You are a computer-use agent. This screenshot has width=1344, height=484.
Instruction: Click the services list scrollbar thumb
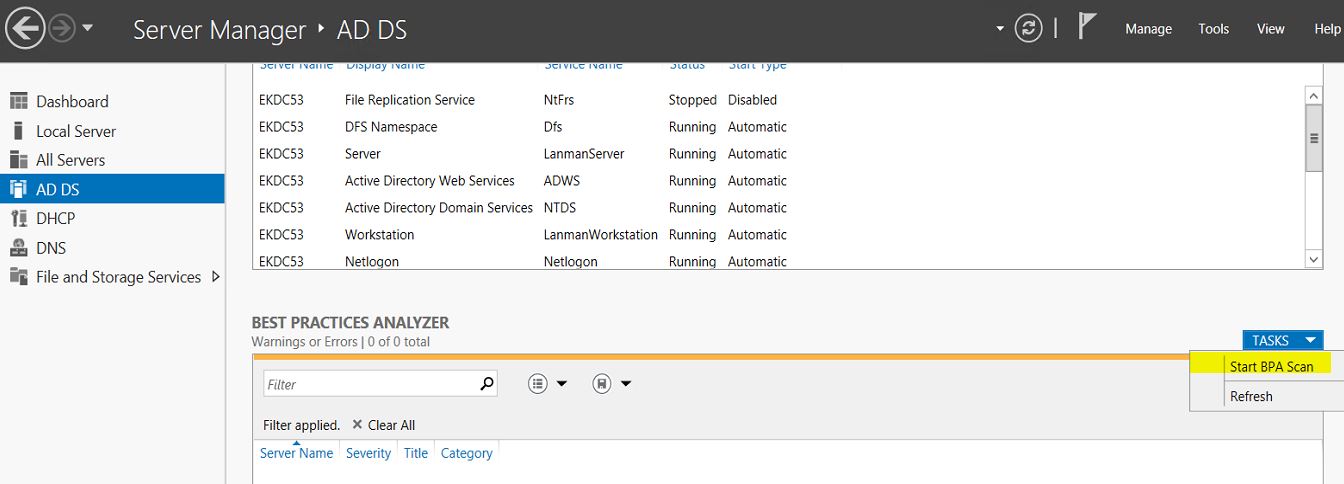coord(1314,138)
